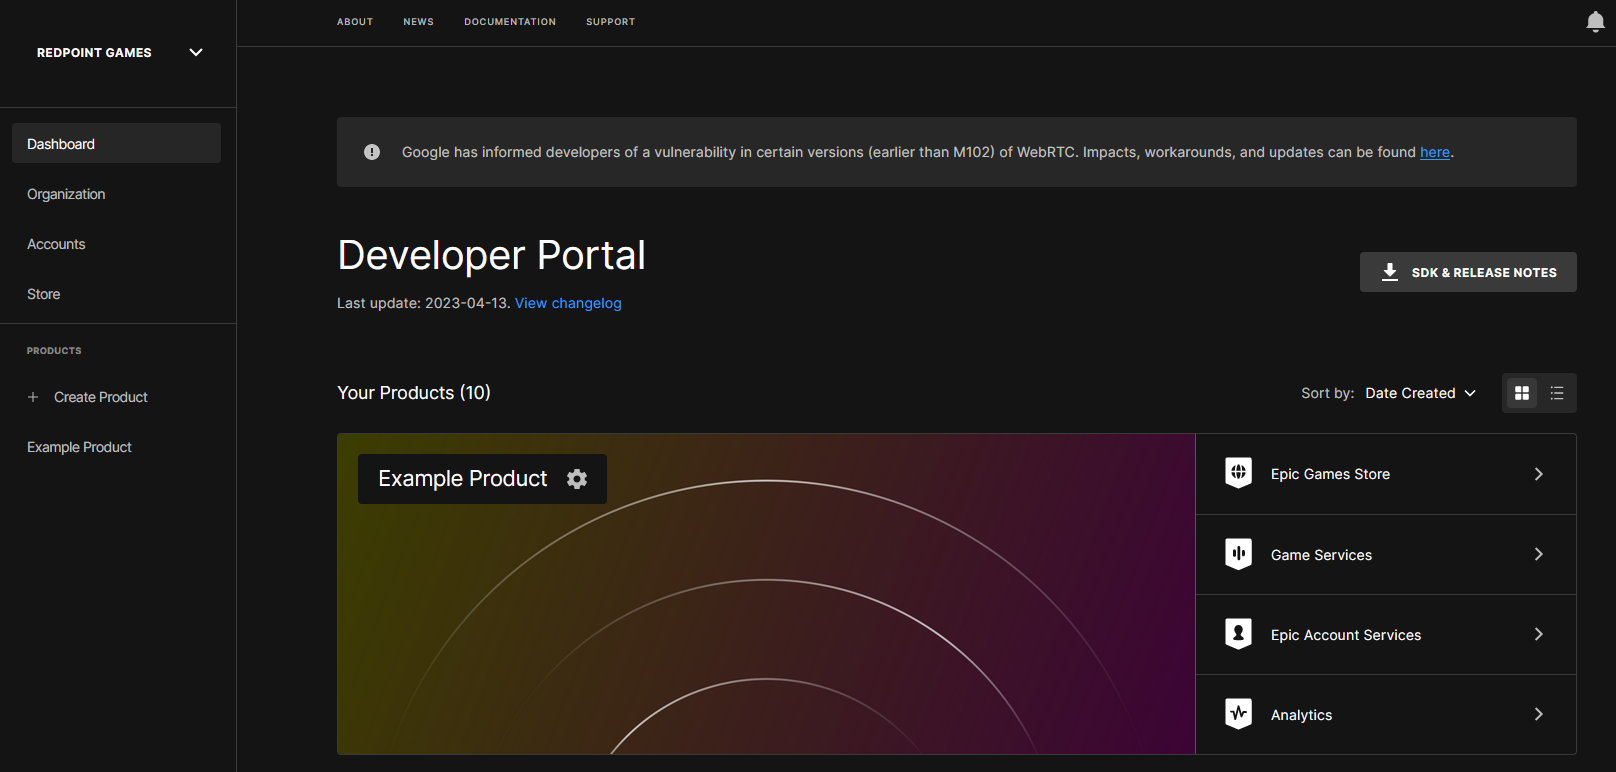This screenshot has height=772, width=1616.
Task: Expand Epic Account Services chevron
Action: click(1539, 634)
